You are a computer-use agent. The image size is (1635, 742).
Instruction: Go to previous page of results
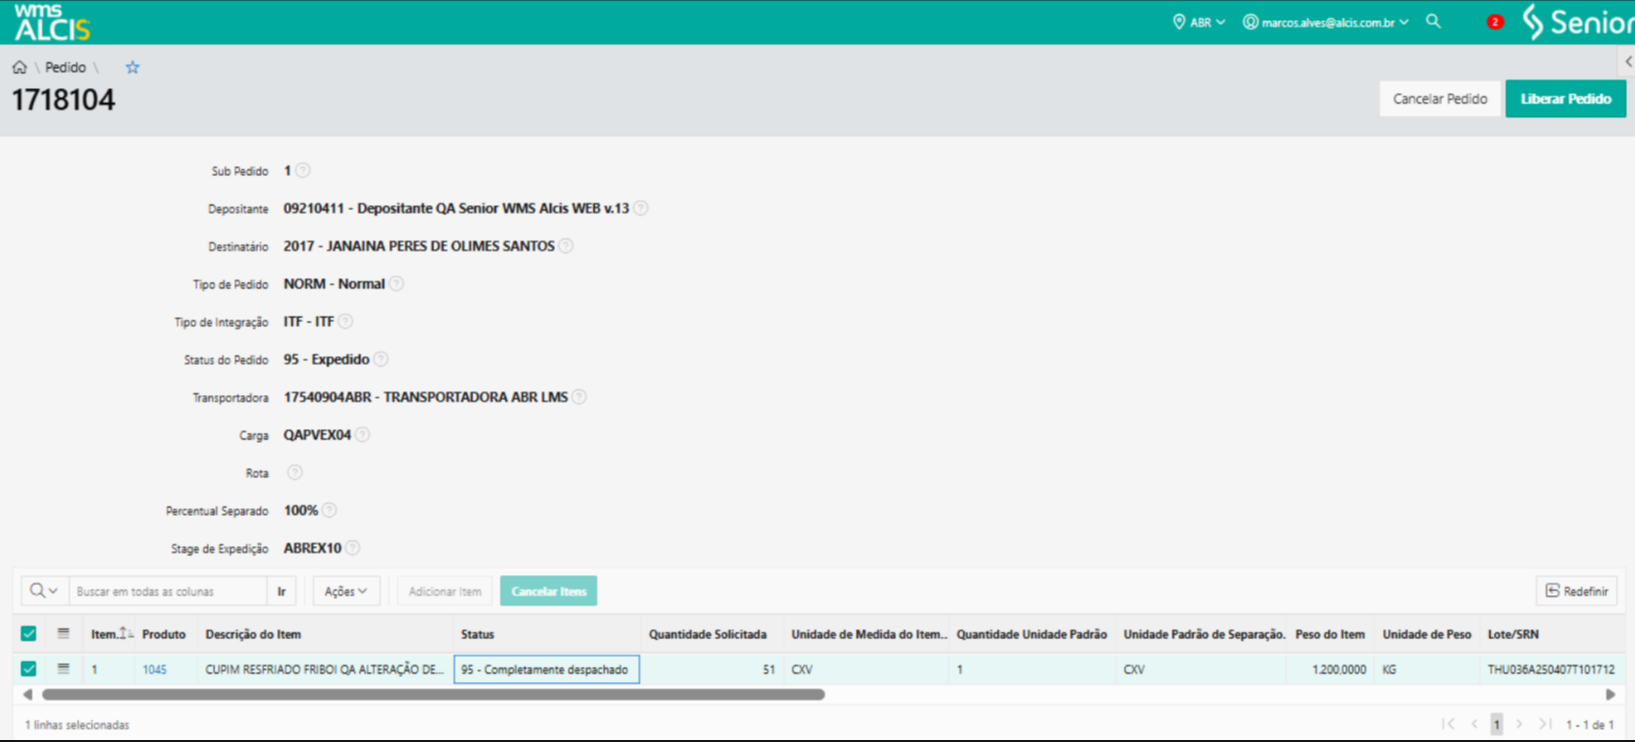click(1474, 724)
